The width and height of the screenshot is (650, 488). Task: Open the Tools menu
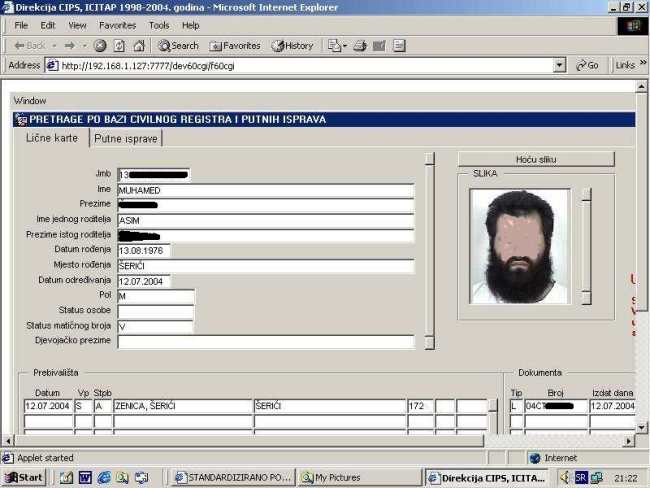point(159,25)
